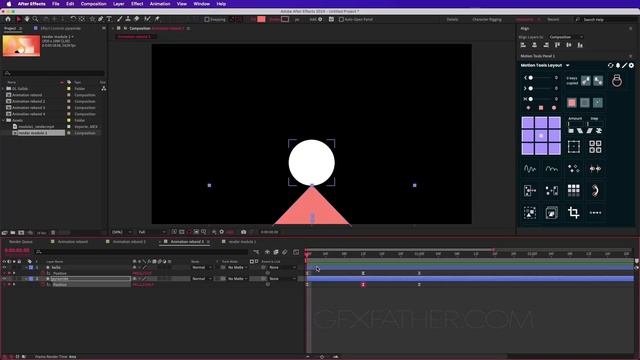Image resolution: width=640 pixels, height=360 pixels.
Task: Collapse the Assets folder in Project panel
Action: pos(3,120)
